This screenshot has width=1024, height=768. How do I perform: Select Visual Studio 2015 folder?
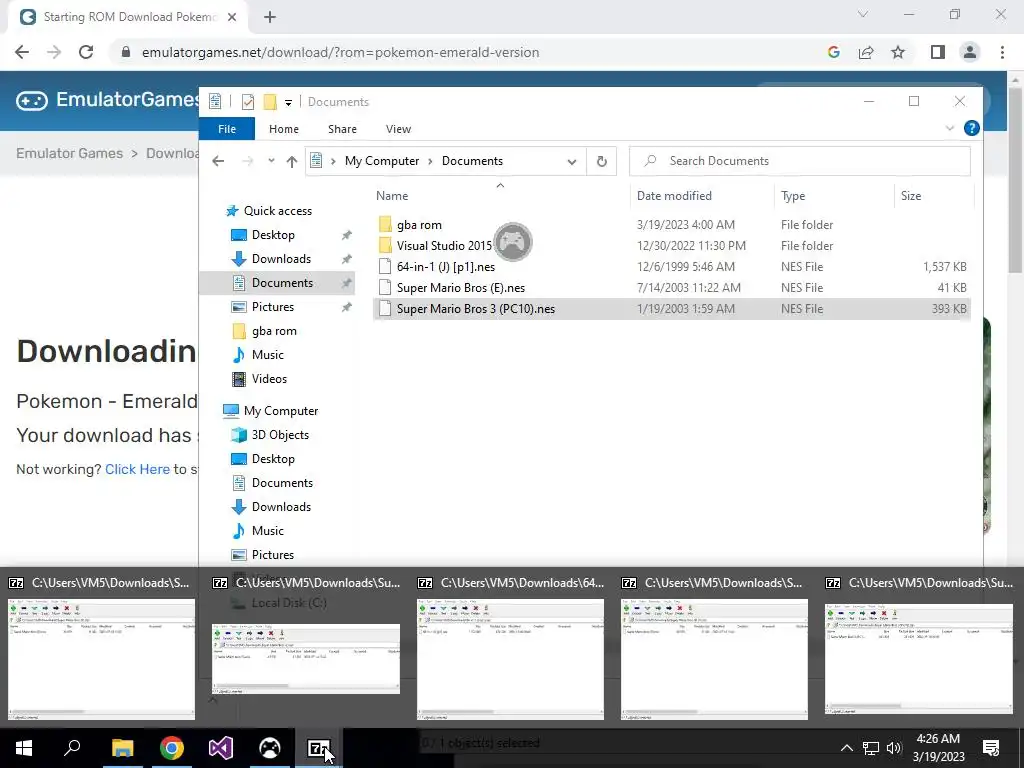(671, 246)
